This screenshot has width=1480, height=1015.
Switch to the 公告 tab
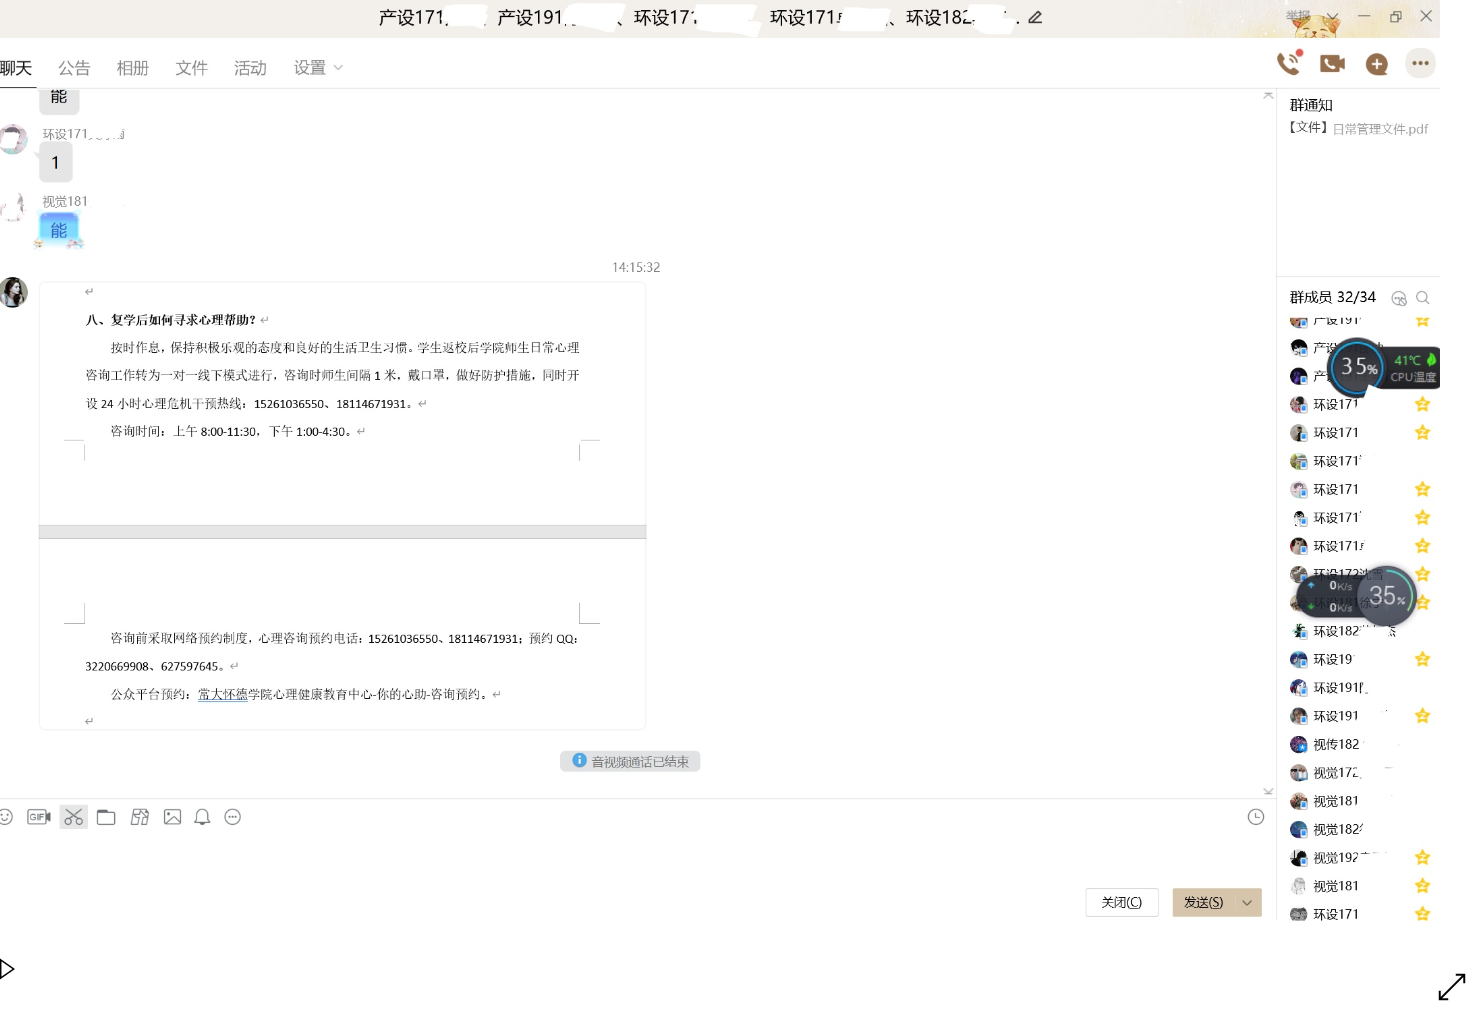(x=74, y=68)
